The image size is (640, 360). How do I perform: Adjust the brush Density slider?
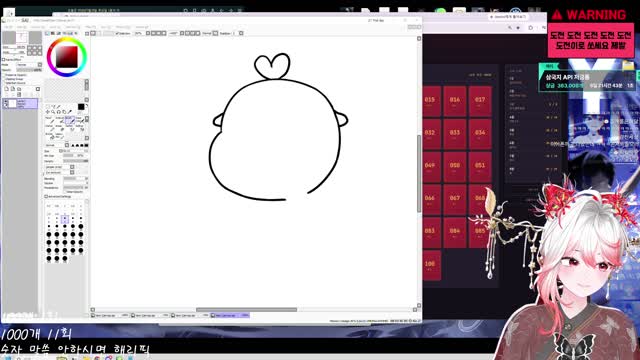pos(76,161)
